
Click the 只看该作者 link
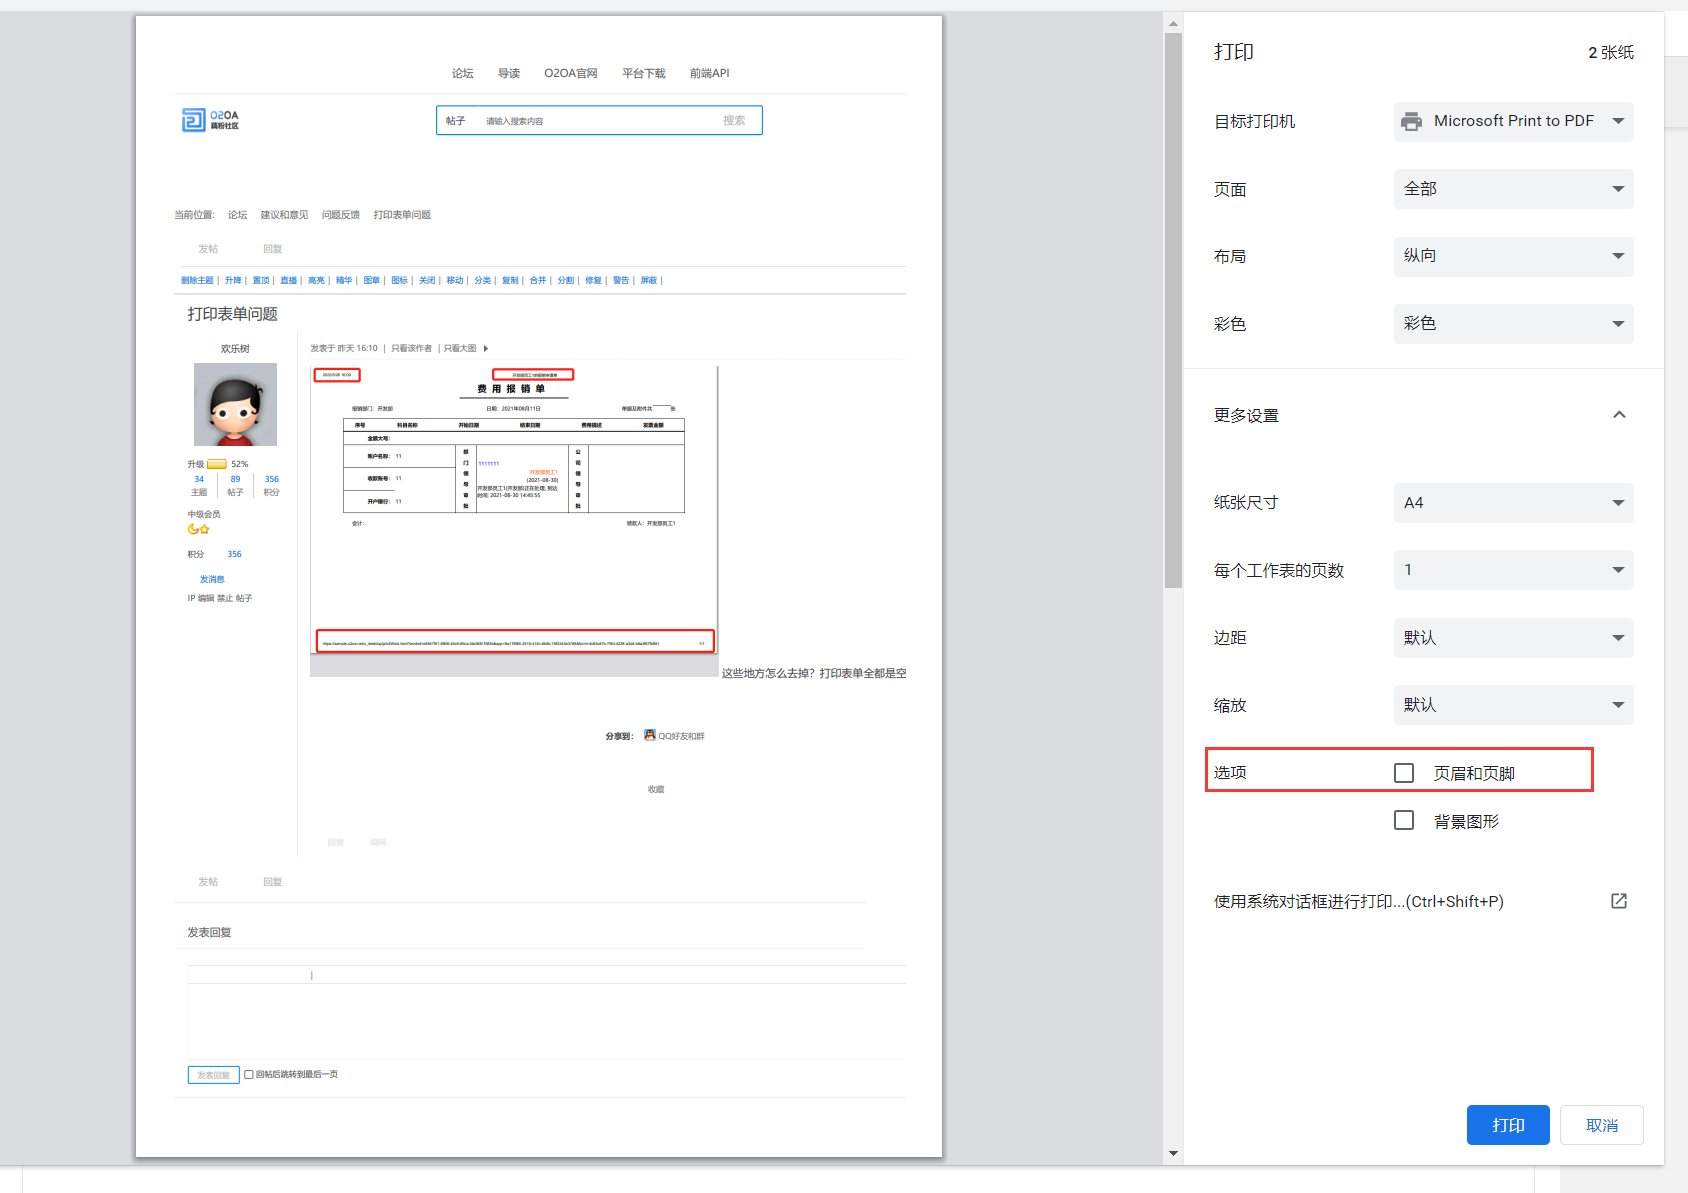click(411, 348)
